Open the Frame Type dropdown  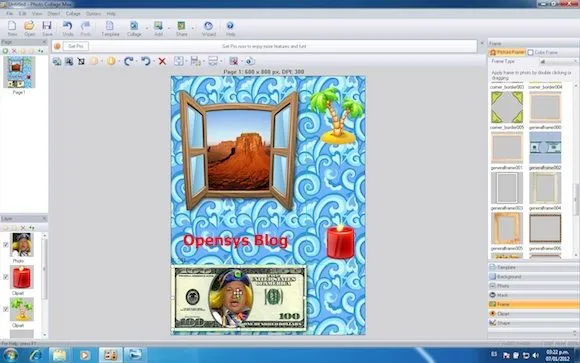(x=557, y=61)
